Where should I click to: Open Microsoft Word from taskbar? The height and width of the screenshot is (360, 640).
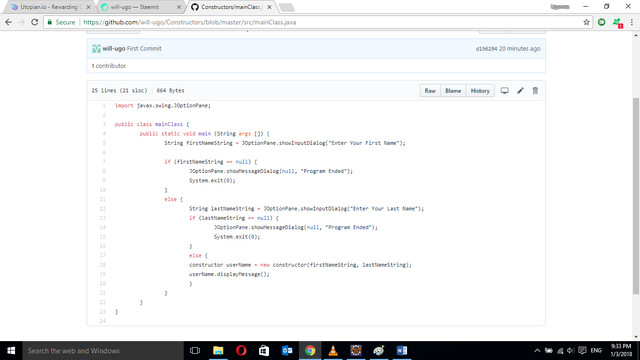tap(402, 351)
